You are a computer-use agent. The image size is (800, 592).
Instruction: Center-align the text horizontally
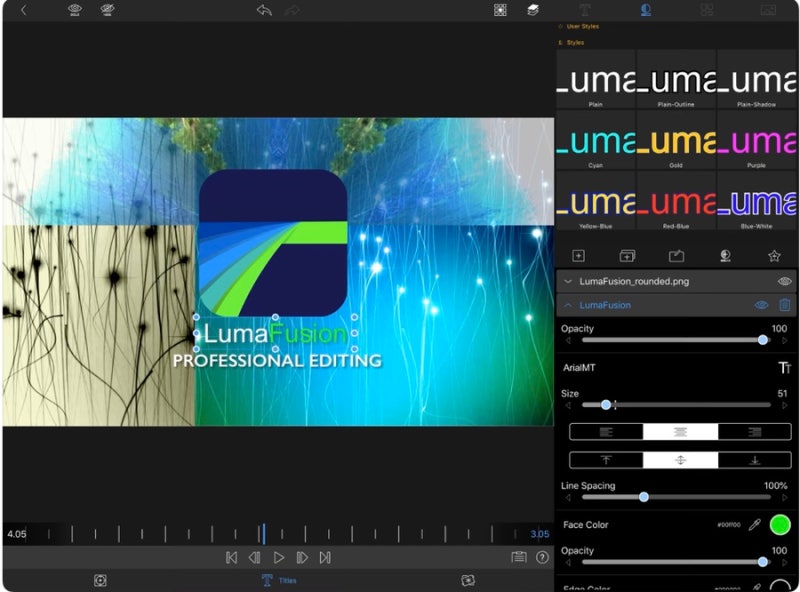point(680,432)
